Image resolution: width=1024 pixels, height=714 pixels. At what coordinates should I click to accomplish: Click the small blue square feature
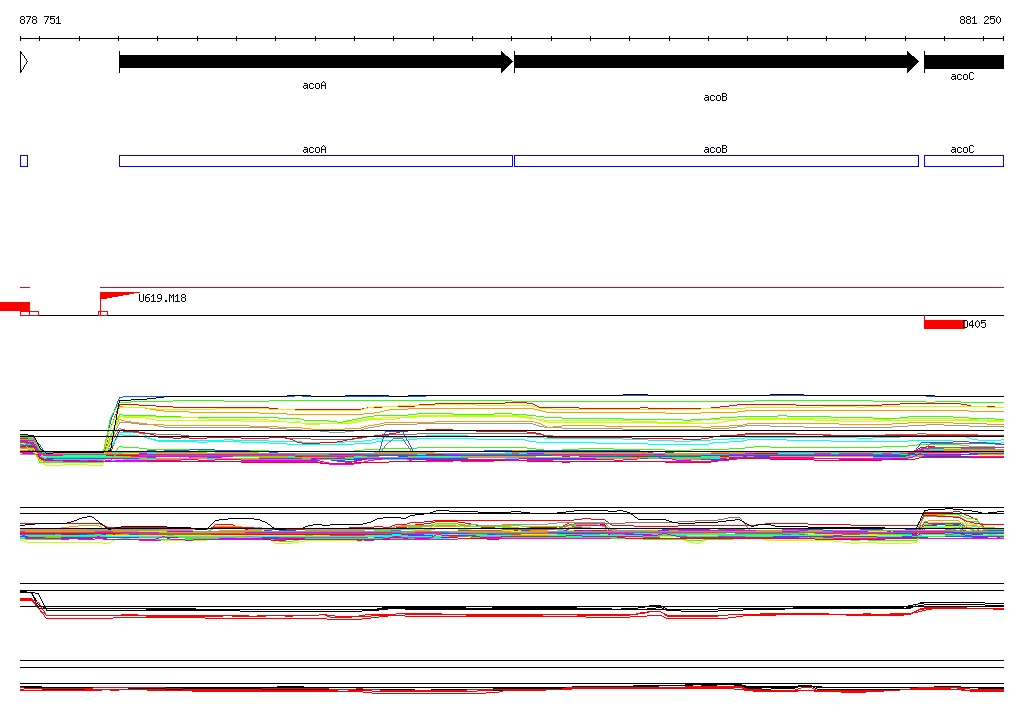tap(24, 161)
